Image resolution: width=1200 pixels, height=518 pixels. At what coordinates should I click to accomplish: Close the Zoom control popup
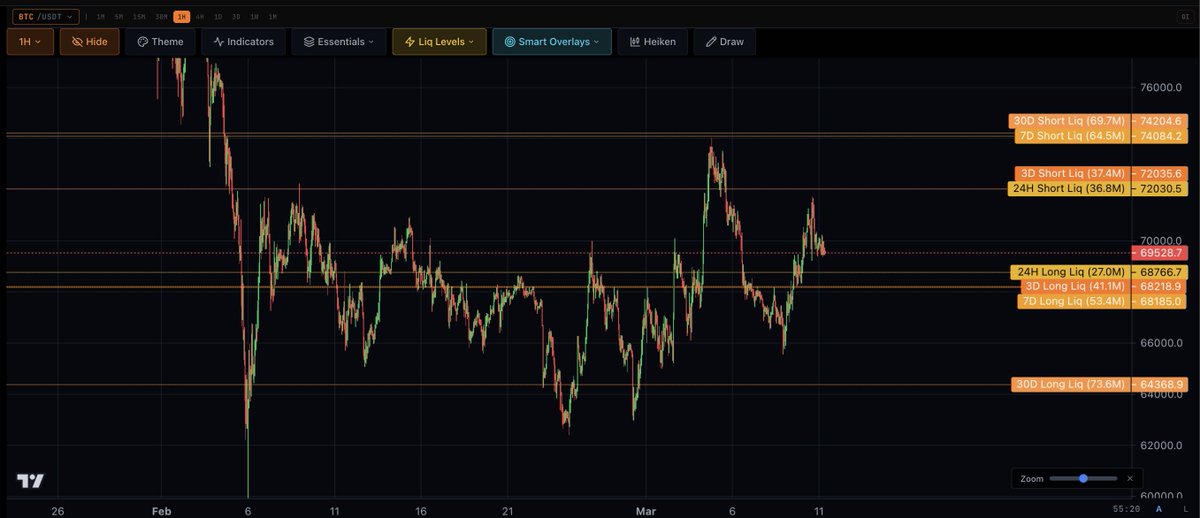pos(1130,478)
